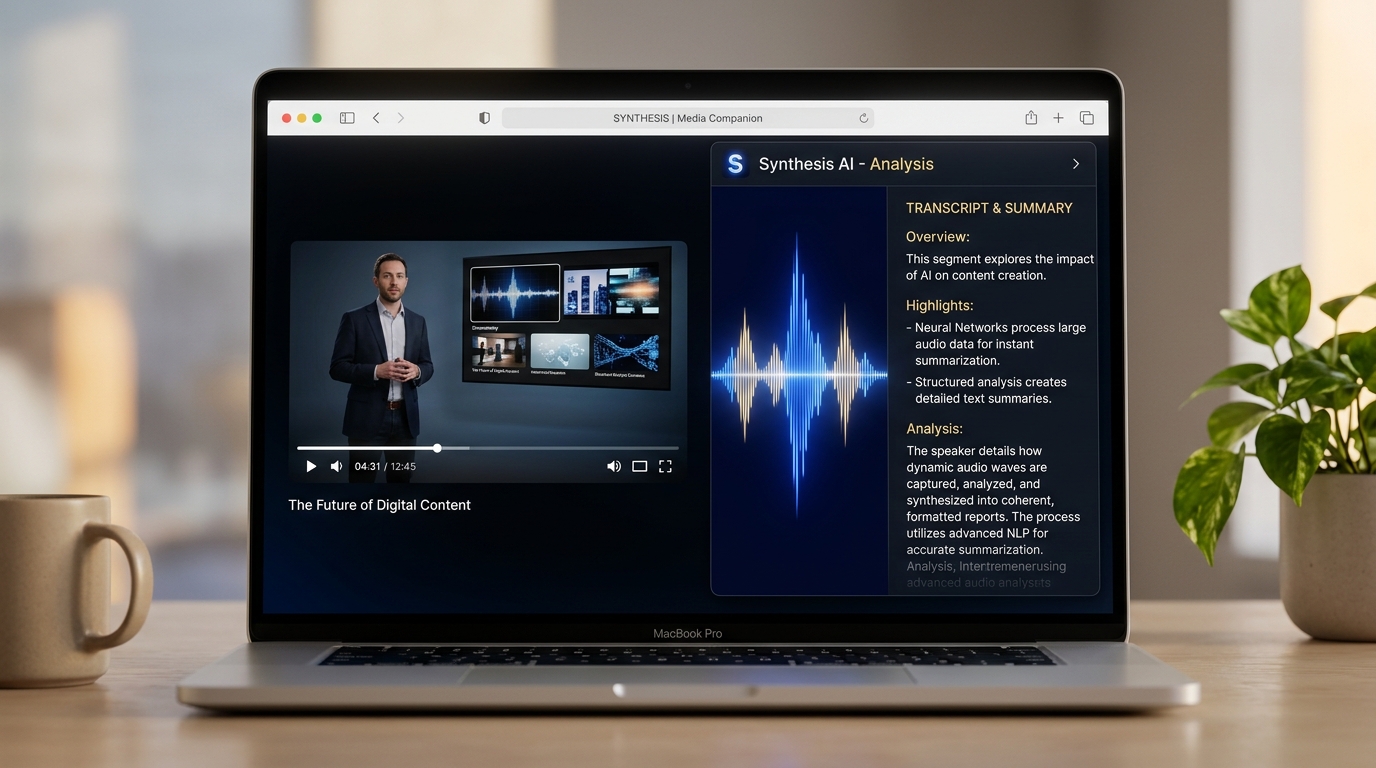Expand the Synthesis AI panel chevron
Image resolution: width=1376 pixels, height=768 pixels.
1076,164
